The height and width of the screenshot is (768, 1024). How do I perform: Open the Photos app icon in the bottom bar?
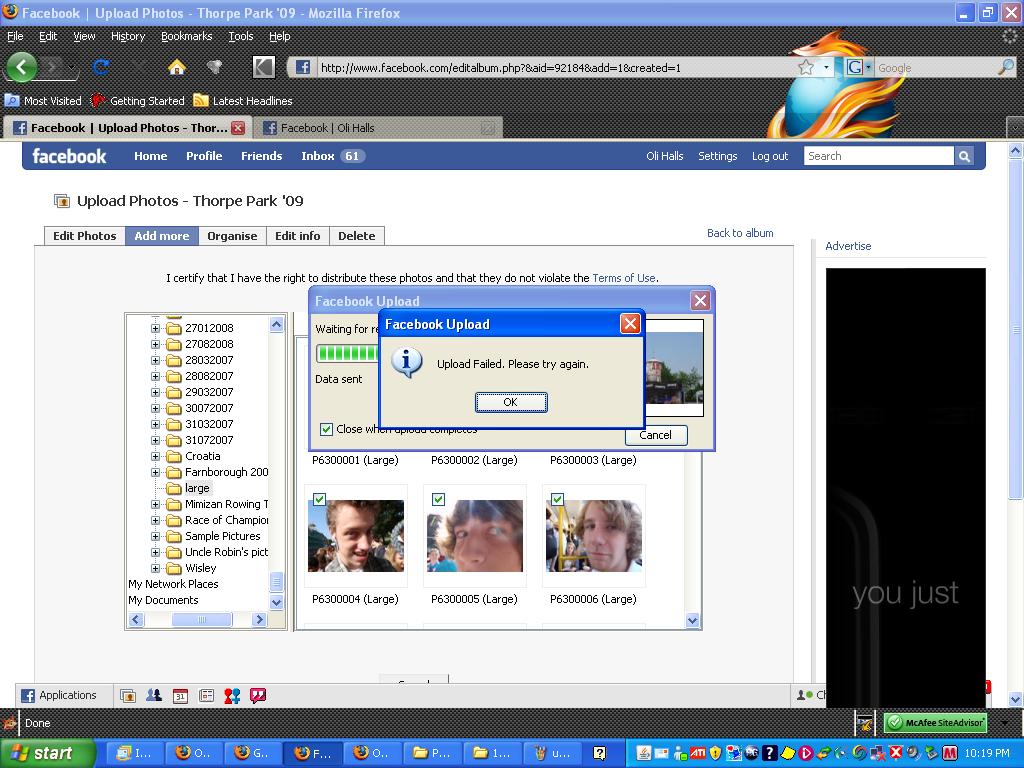(128, 696)
